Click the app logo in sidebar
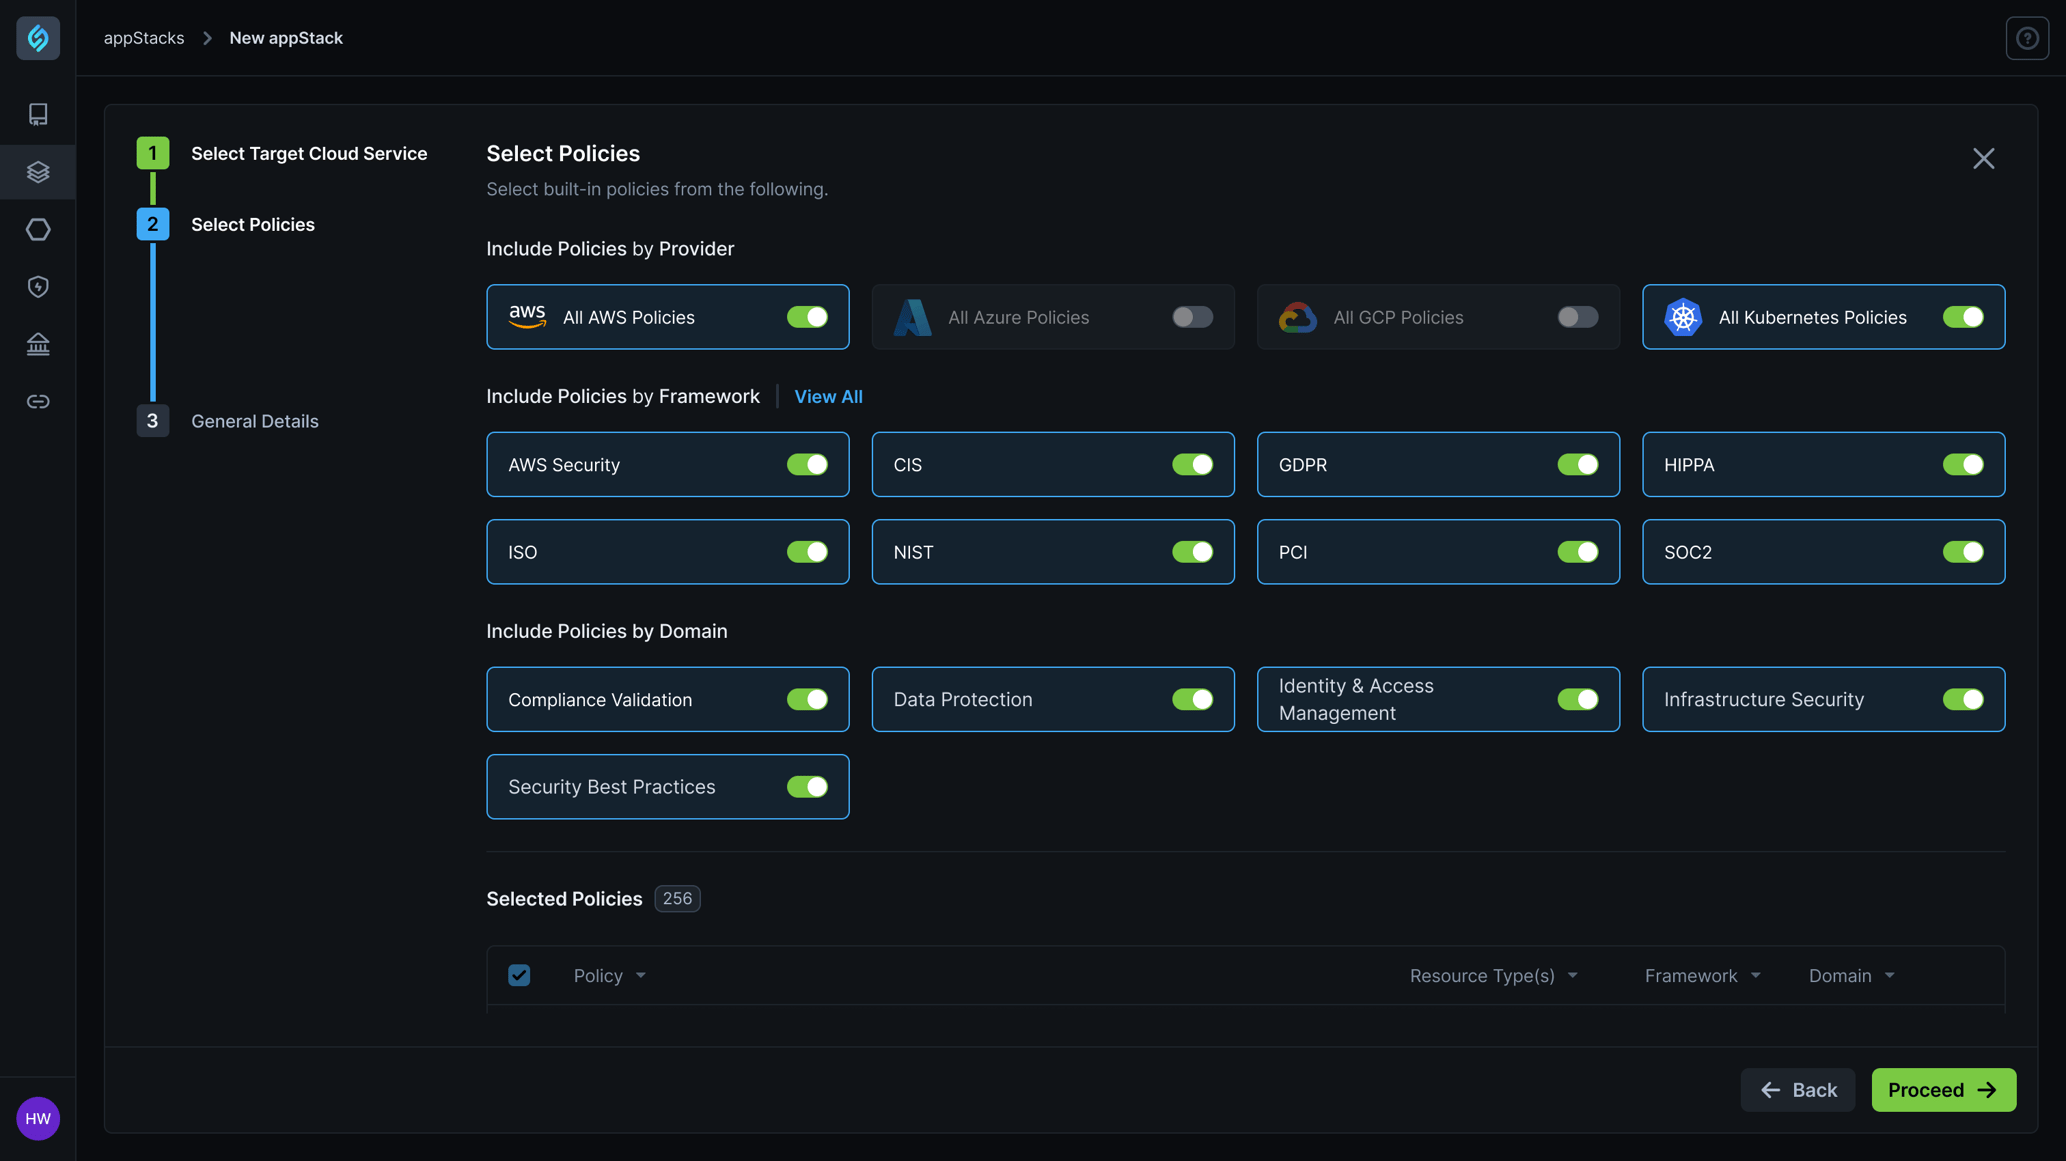2066x1161 pixels. coord(38,38)
